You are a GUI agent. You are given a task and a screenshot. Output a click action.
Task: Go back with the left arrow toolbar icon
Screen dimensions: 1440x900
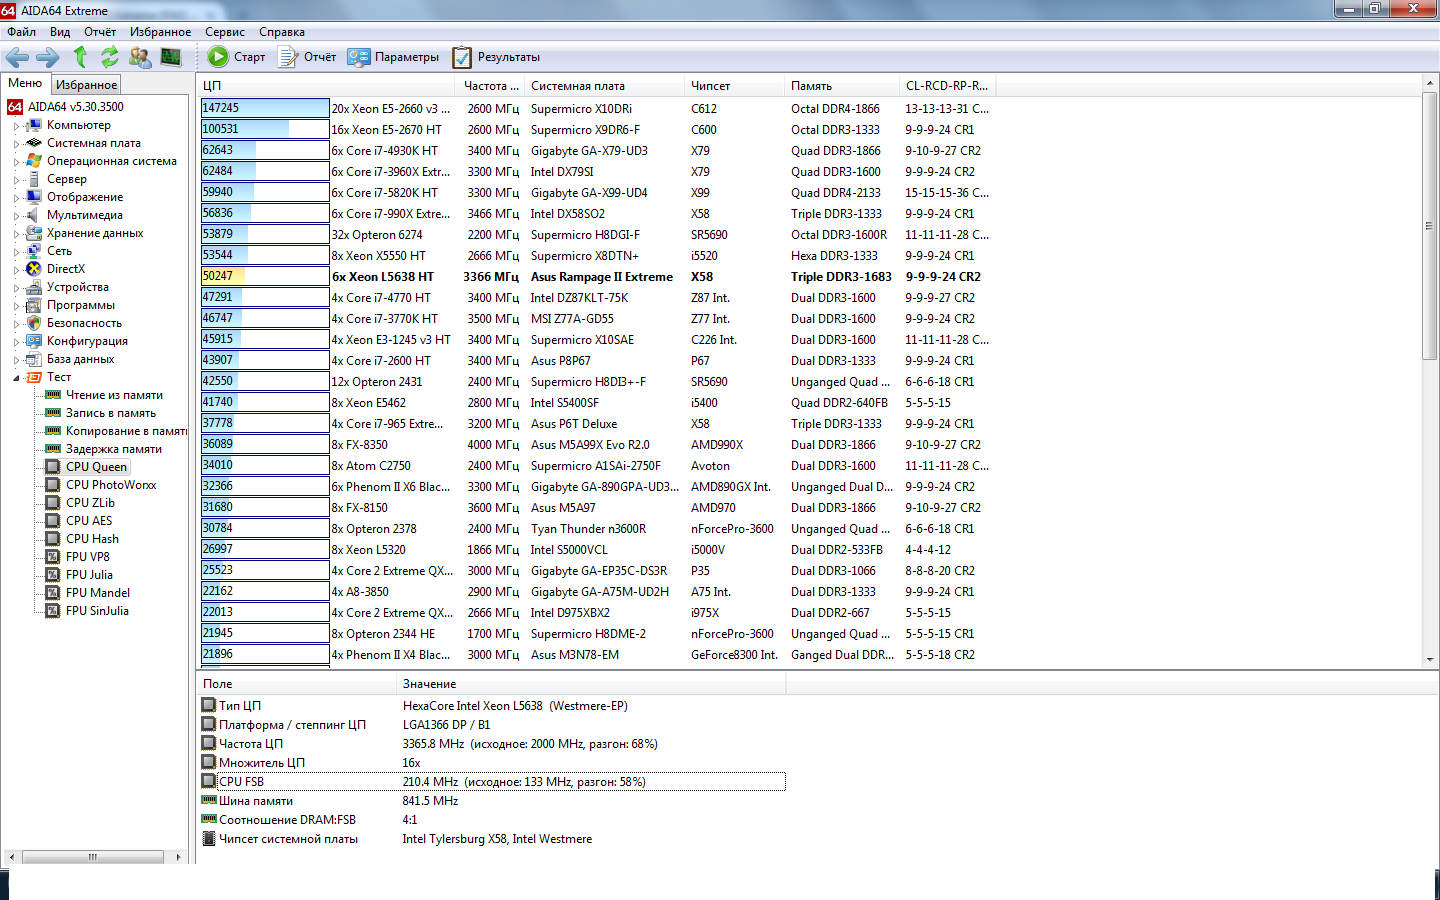(17, 57)
